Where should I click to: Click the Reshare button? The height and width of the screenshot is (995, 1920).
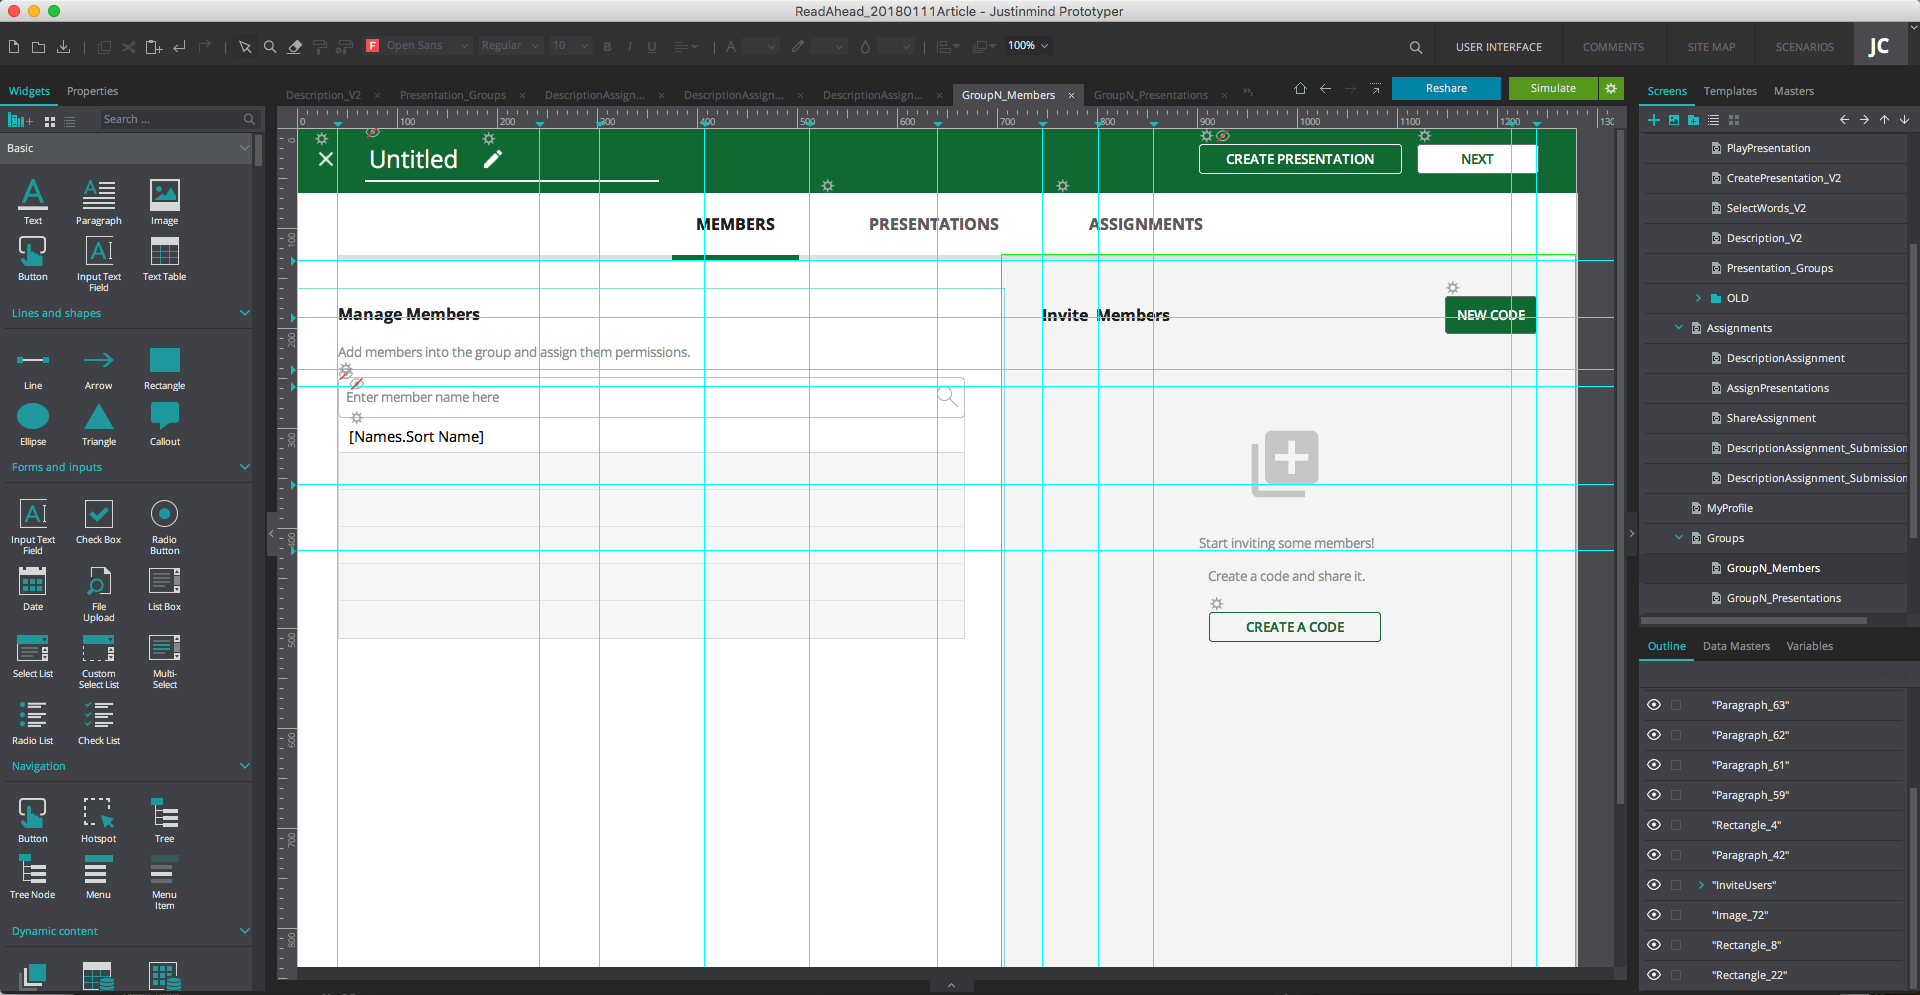(x=1446, y=89)
